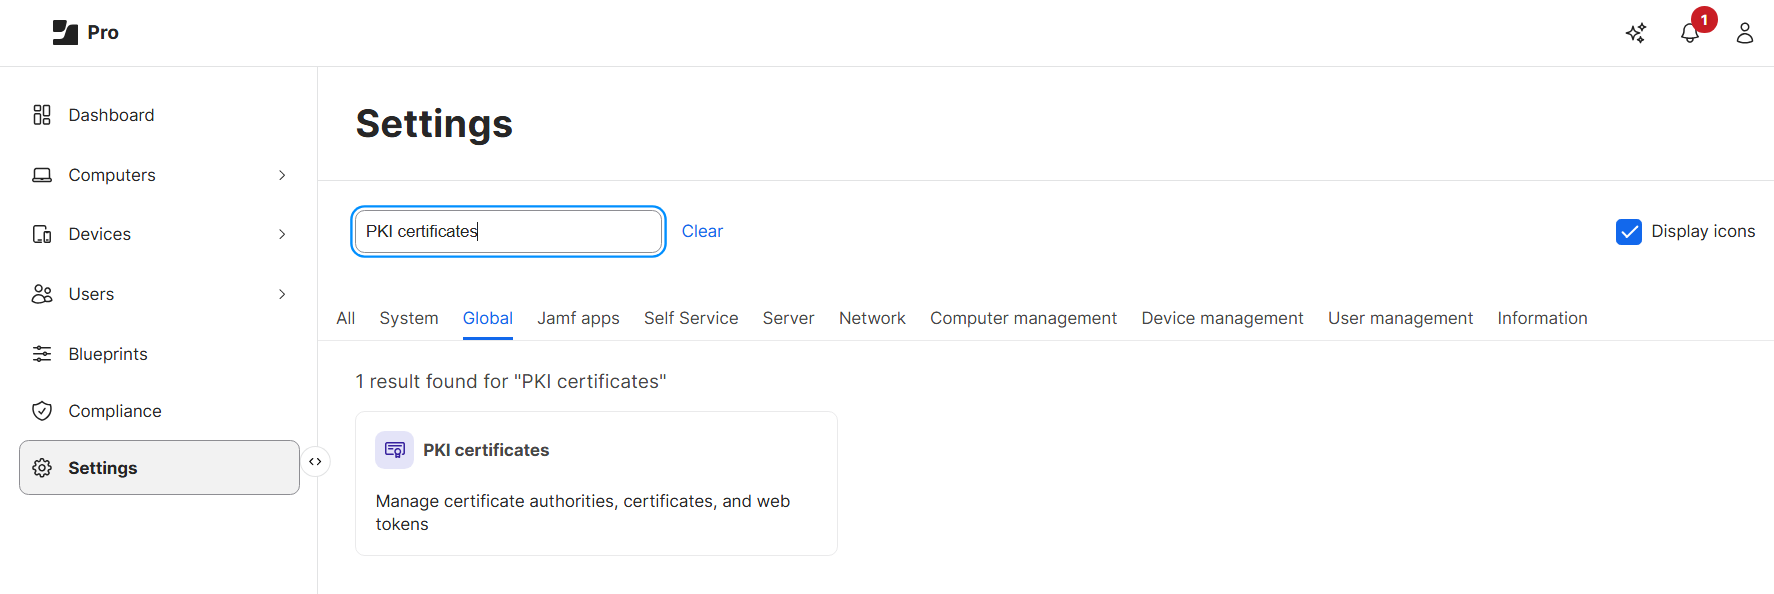Collapse the sidebar using the toggle handle
The image size is (1774, 594).
point(315,462)
